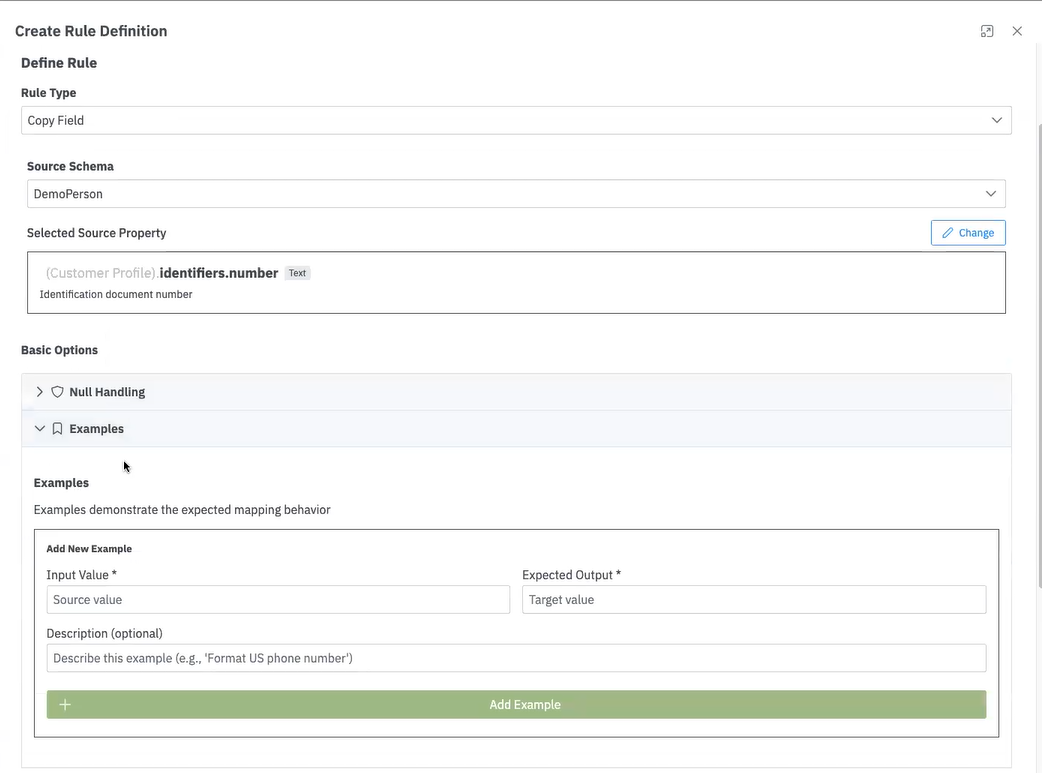The height and width of the screenshot is (773, 1042).
Task: Collapse the Examples section chevron
Action: click(40, 429)
